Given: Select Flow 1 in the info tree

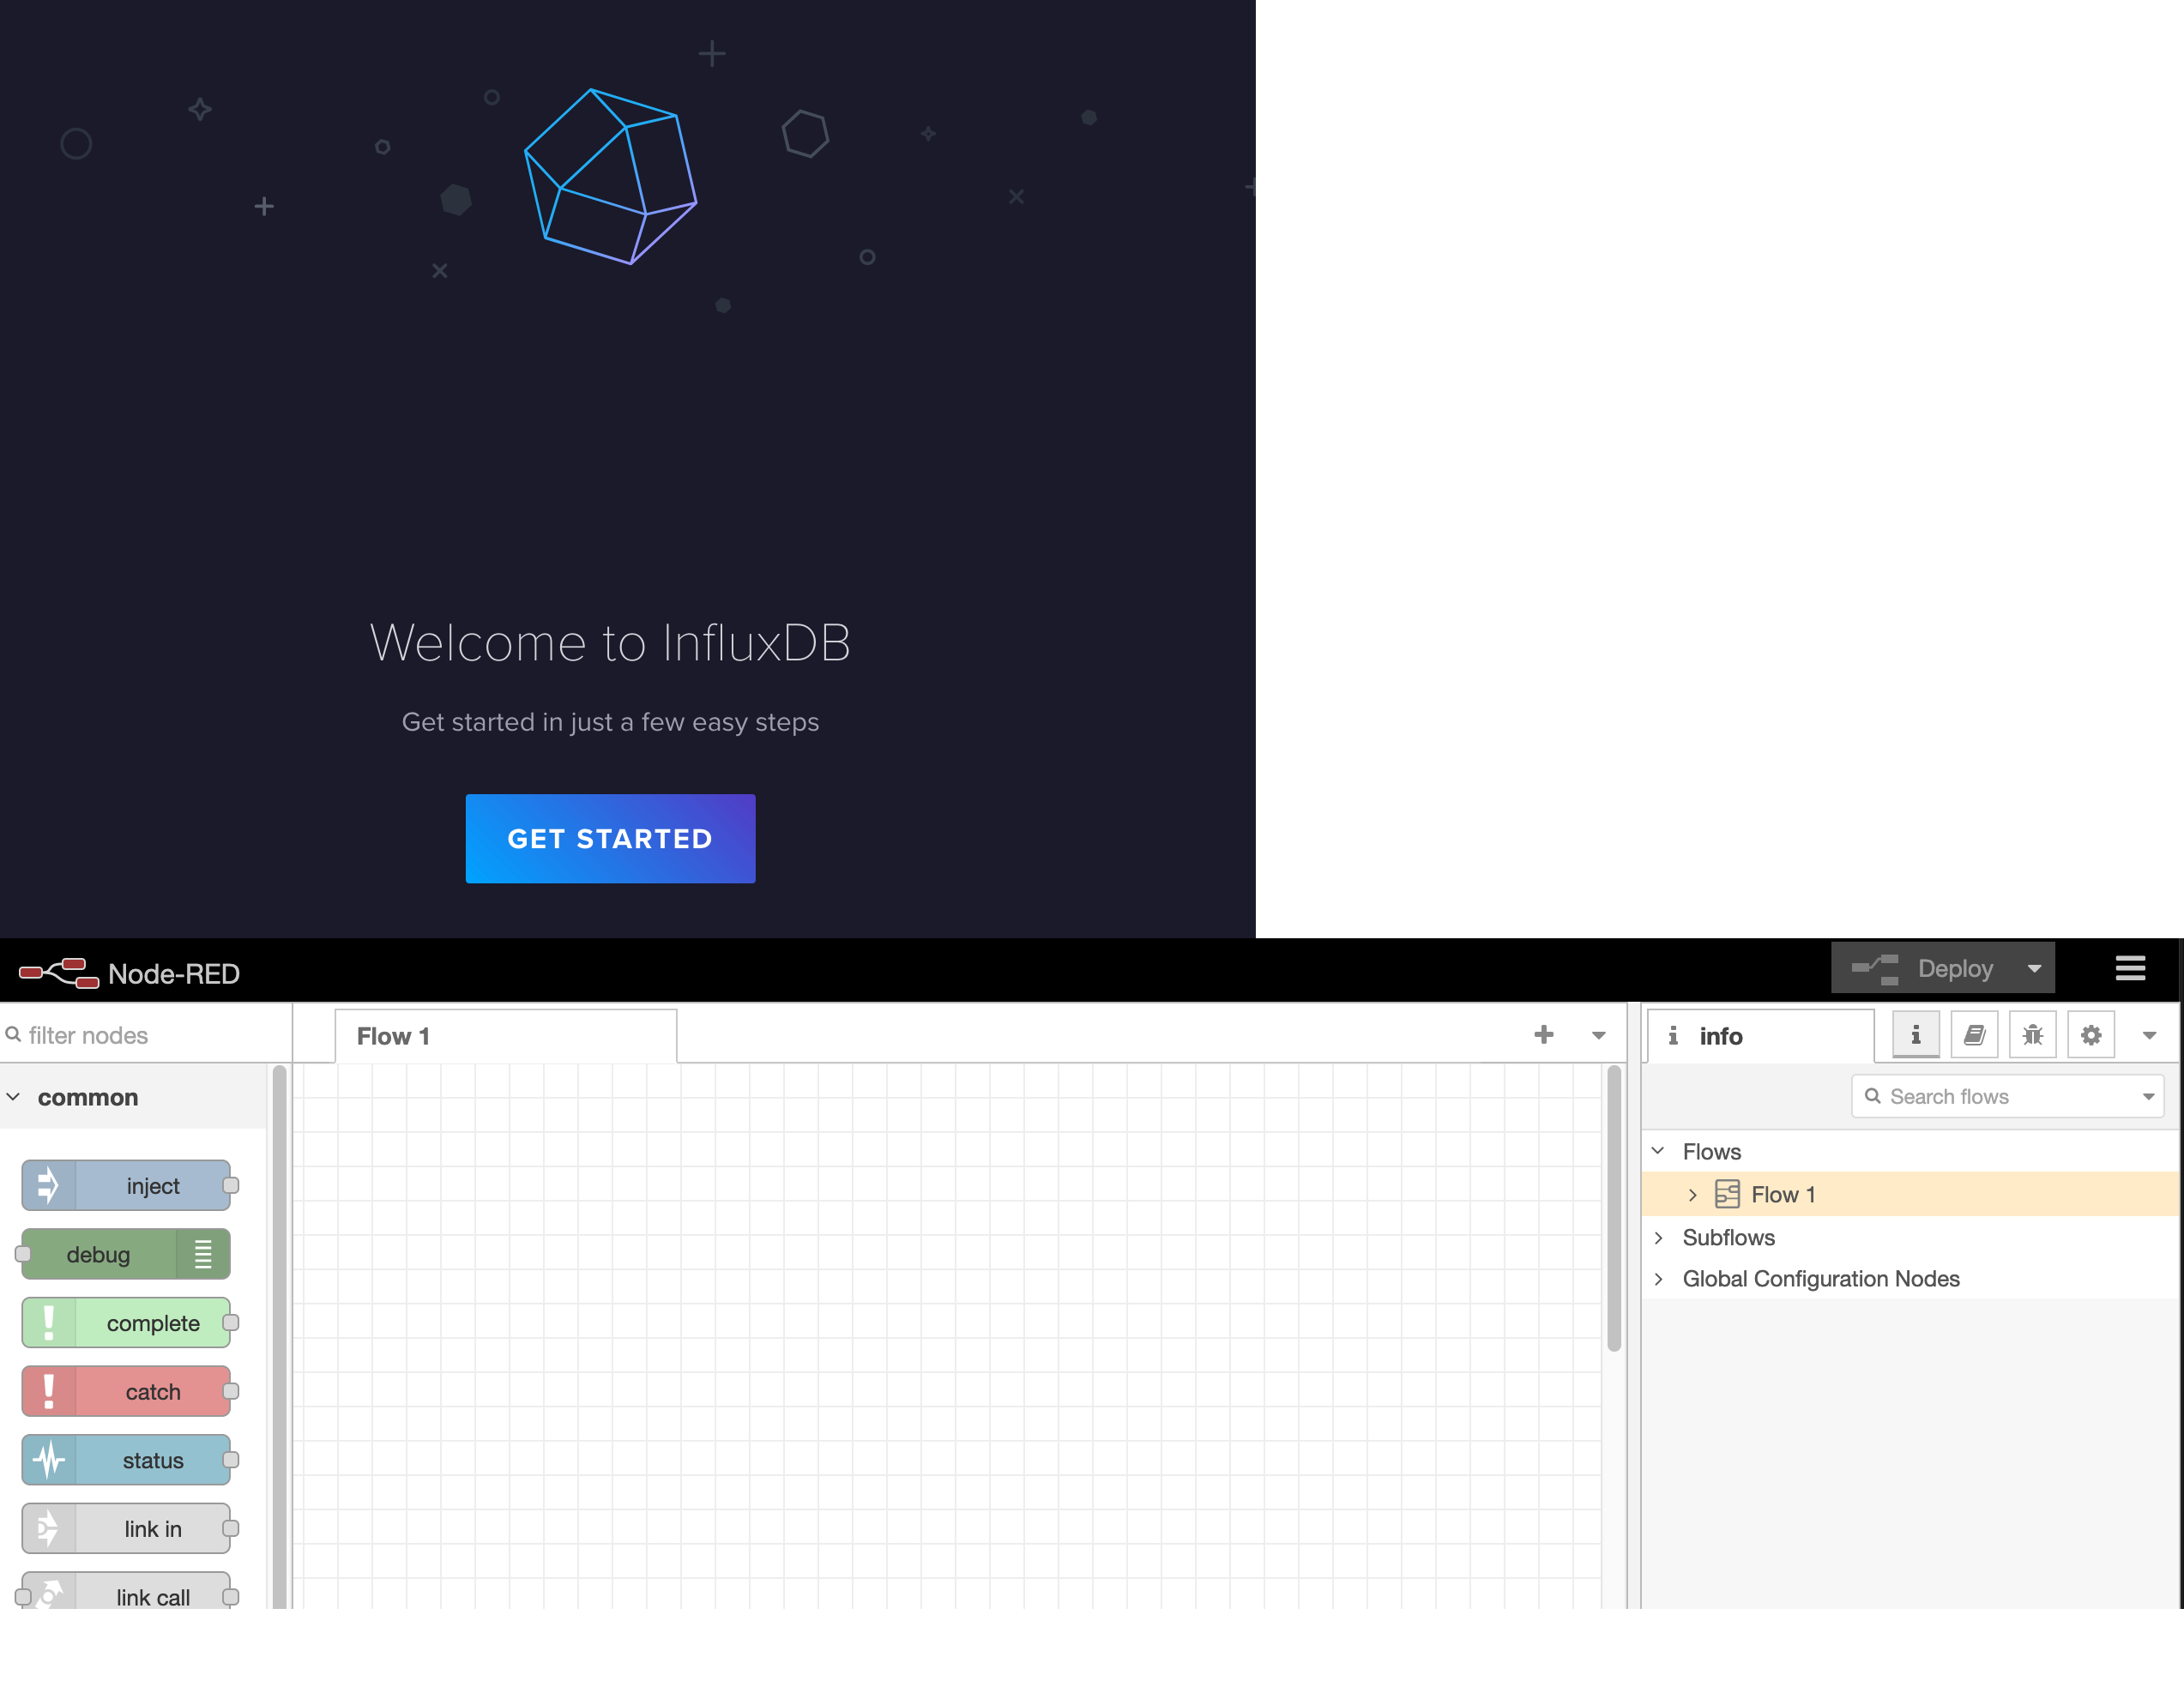Looking at the screenshot, I should pos(1910,1194).
